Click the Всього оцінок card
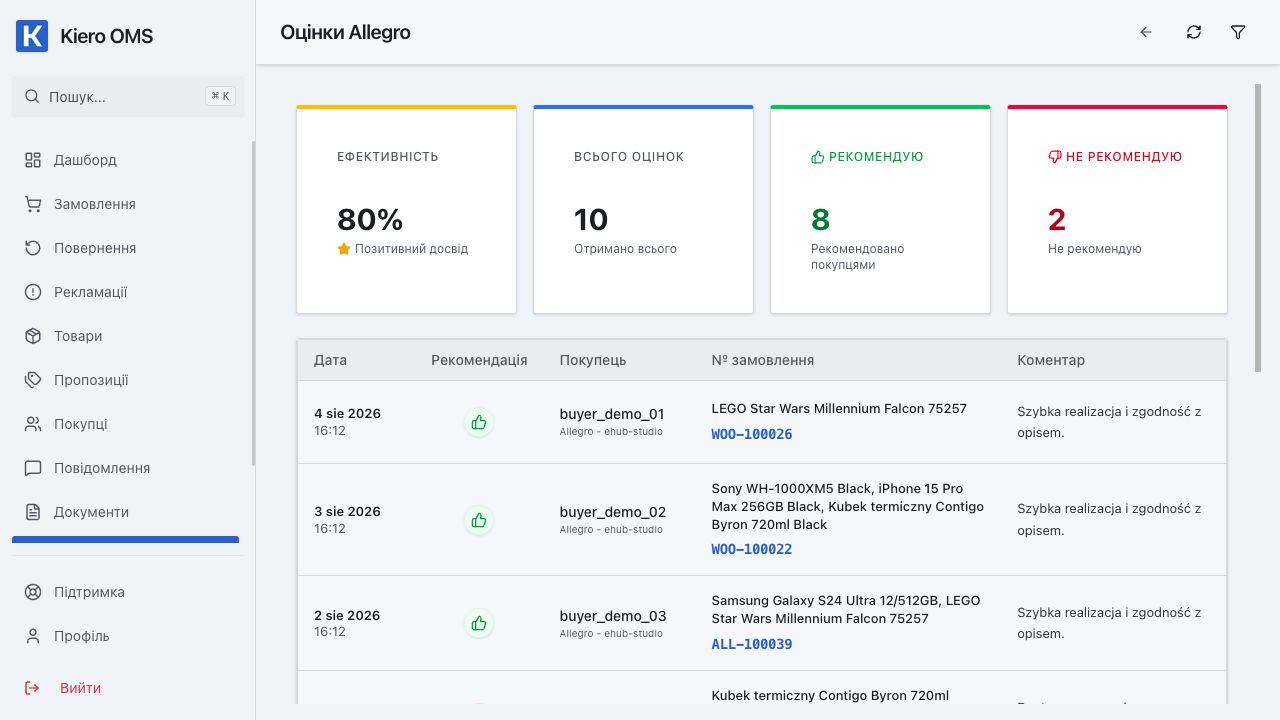This screenshot has height=720, width=1280. tap(643, 209)
